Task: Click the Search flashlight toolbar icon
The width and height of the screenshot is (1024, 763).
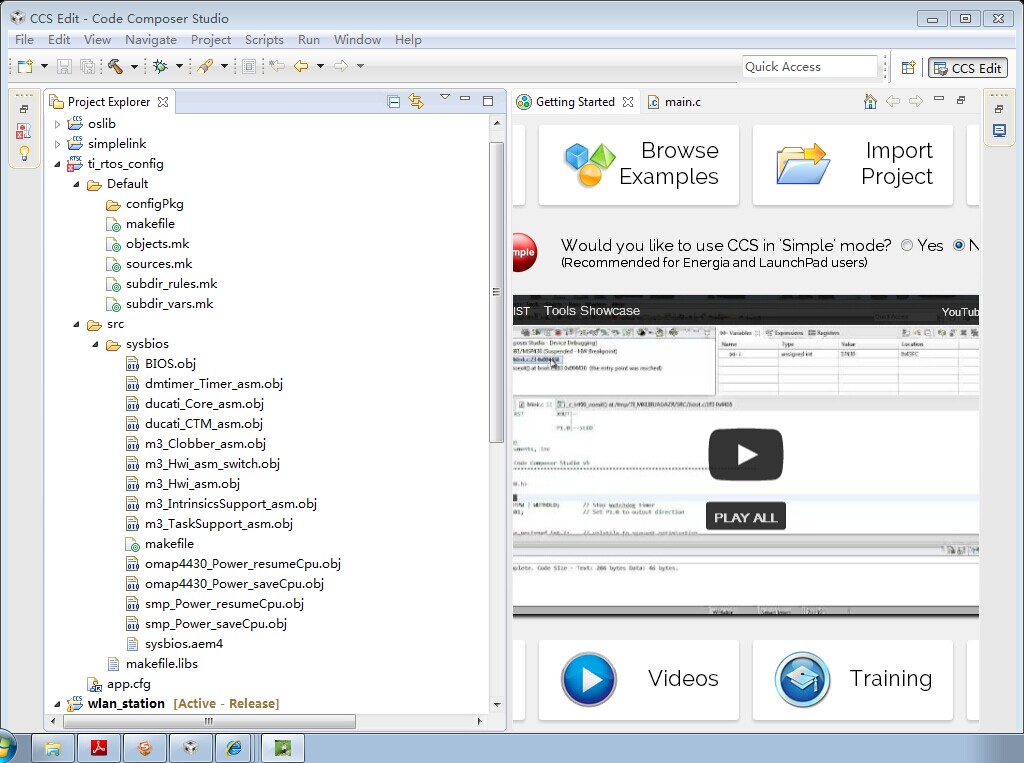Action: (x=205, y=66)
